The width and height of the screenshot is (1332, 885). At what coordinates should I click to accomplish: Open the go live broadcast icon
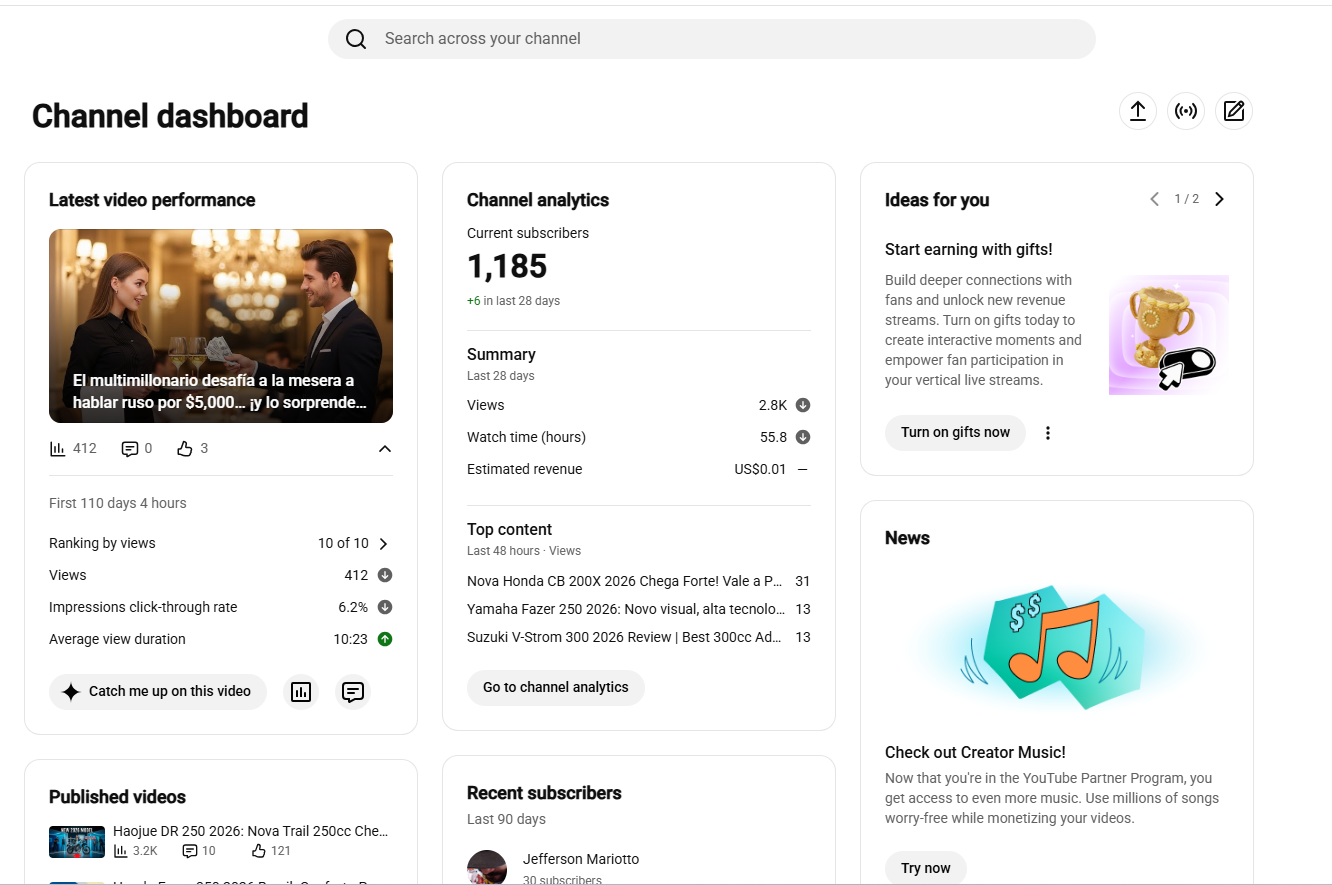(1186, 111)
